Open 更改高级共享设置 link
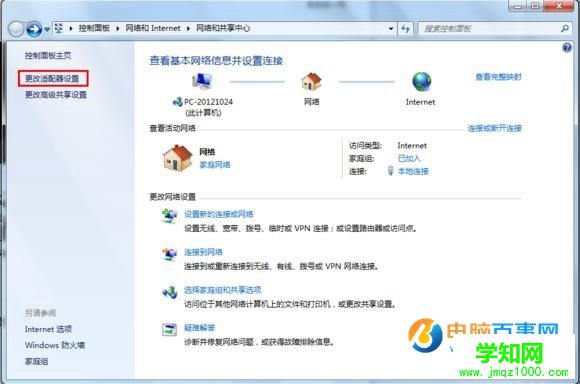Image resolution: width=580 pixels, height=384 pixels. 56,95
